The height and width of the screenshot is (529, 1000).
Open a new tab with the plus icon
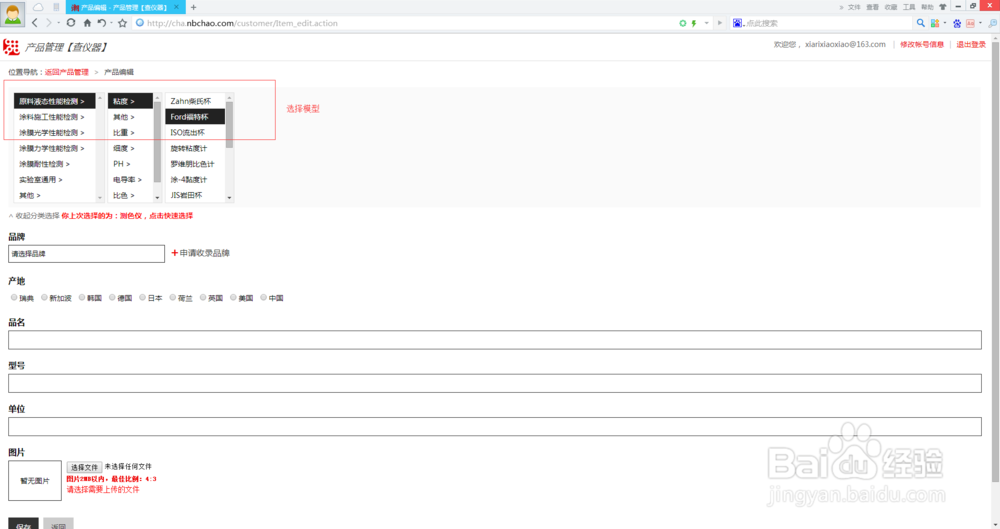tap(193, 8)
